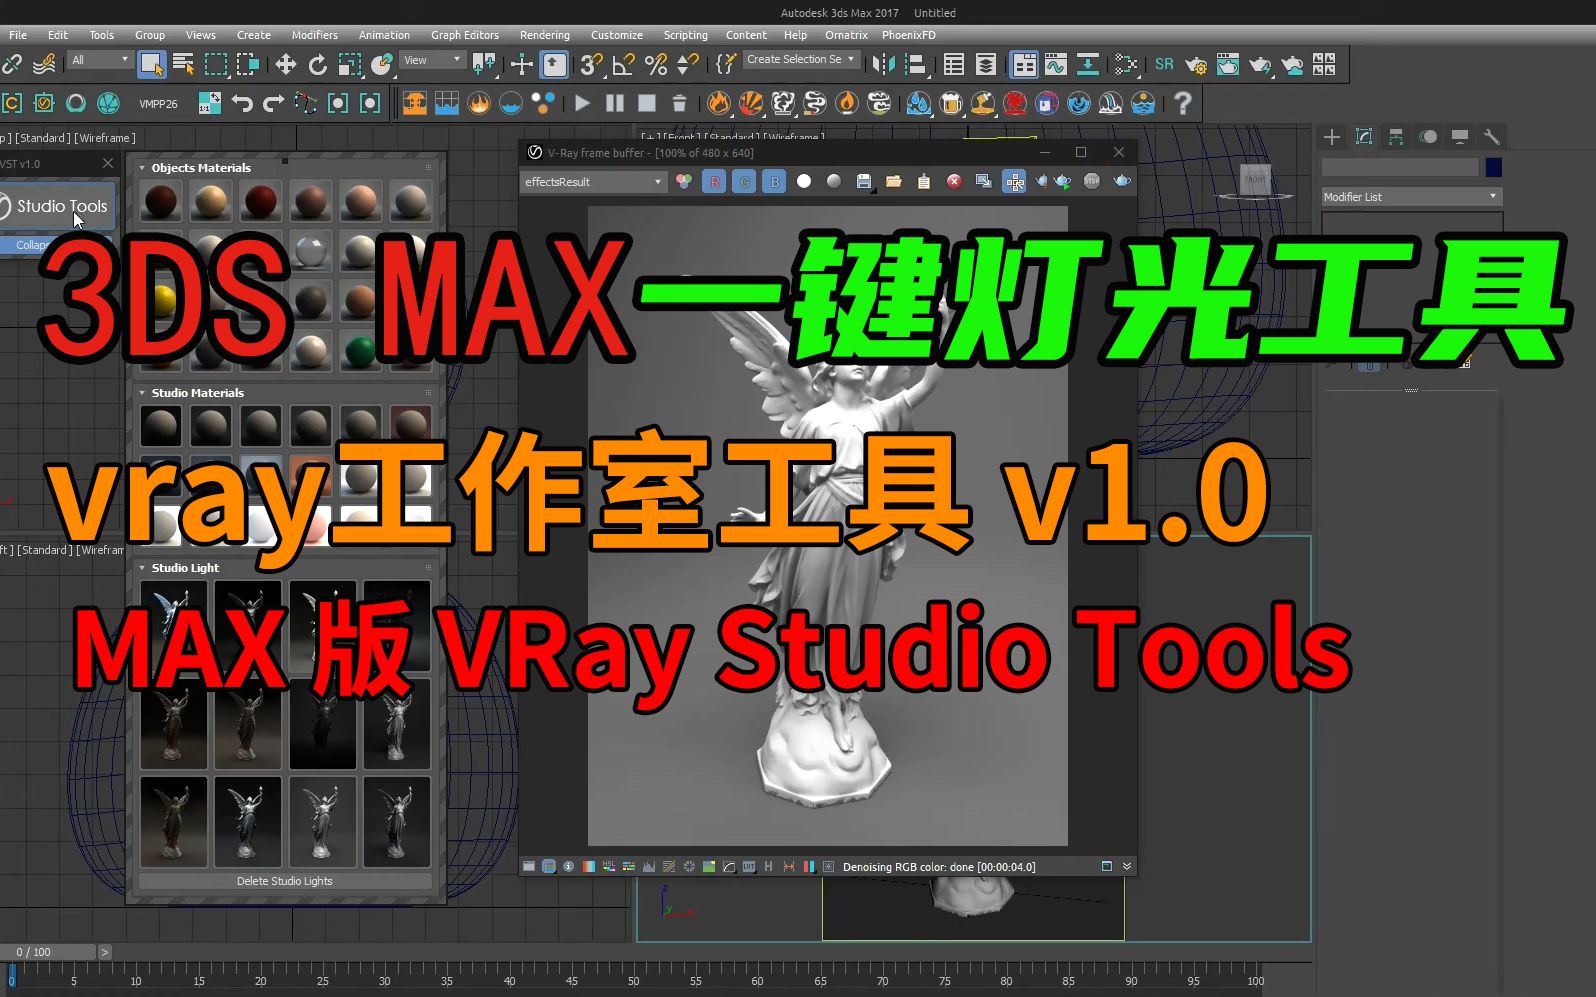Screen dimensions: 1596x997
Task: Open the Utilities wrench tab
Action: (x=1491, y=137)
